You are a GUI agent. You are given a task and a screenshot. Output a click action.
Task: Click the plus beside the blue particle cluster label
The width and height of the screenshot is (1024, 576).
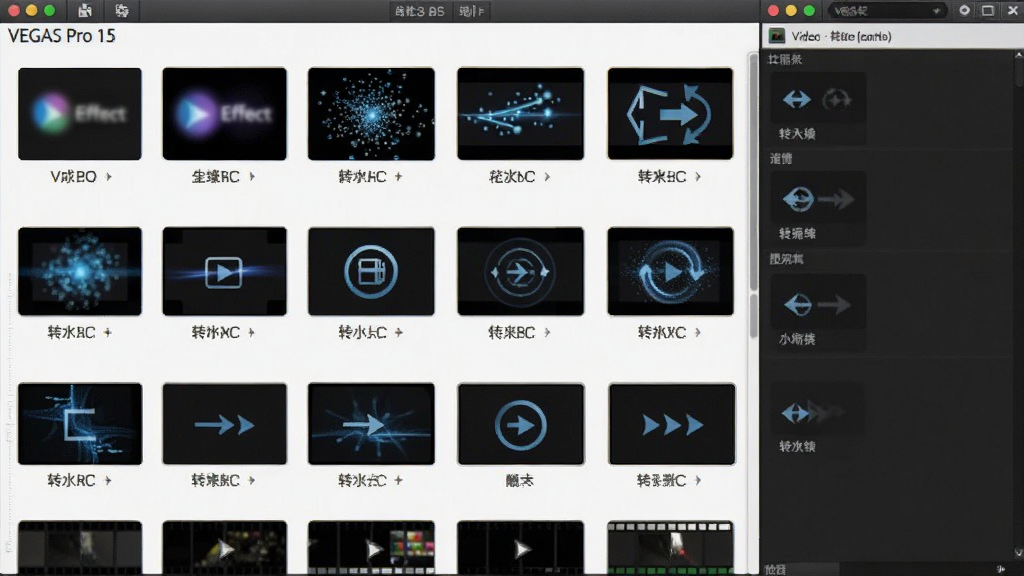click(x=108, y=332)
